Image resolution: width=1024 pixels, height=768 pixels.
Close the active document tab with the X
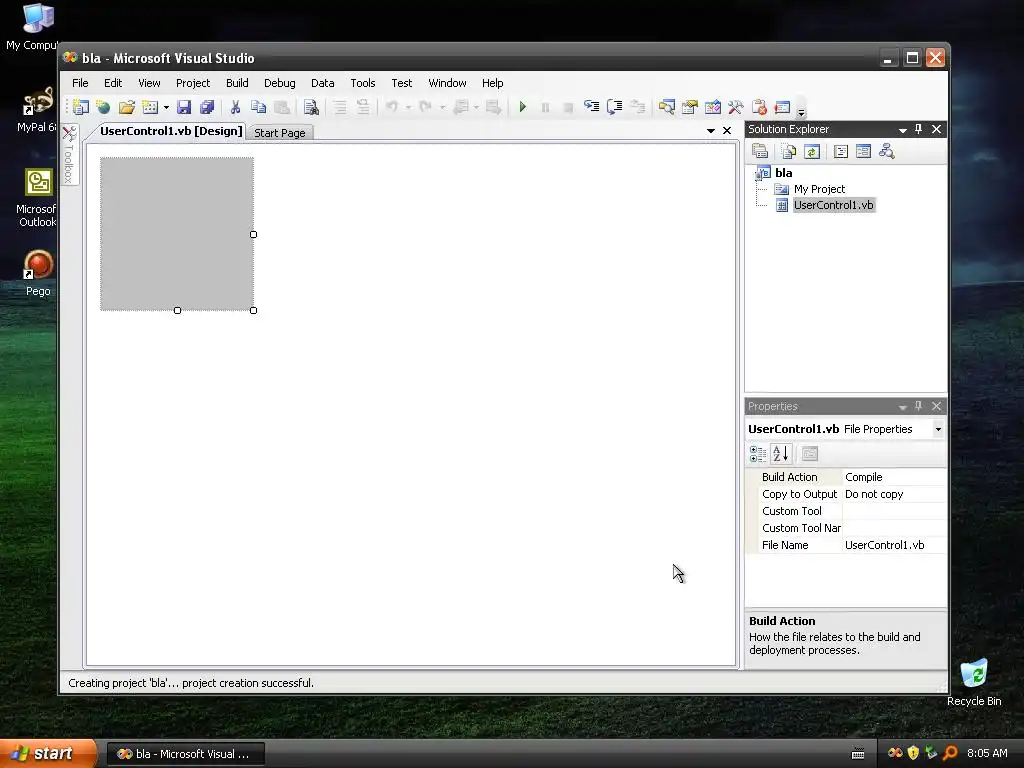click(727, 131)
